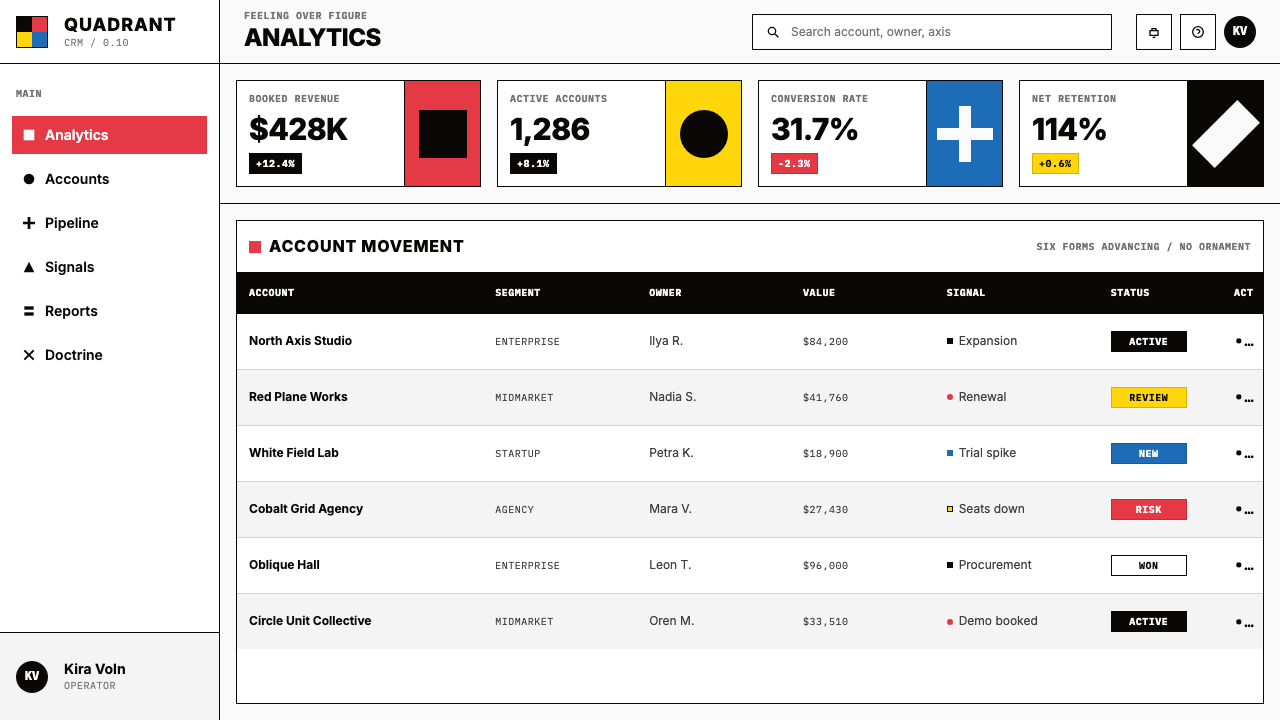Image resolution: width=1280 pixels, height=720 pixels.
Task: Open Oblique Hall account row
Action: pyautogui.click(x=750, y=566)
